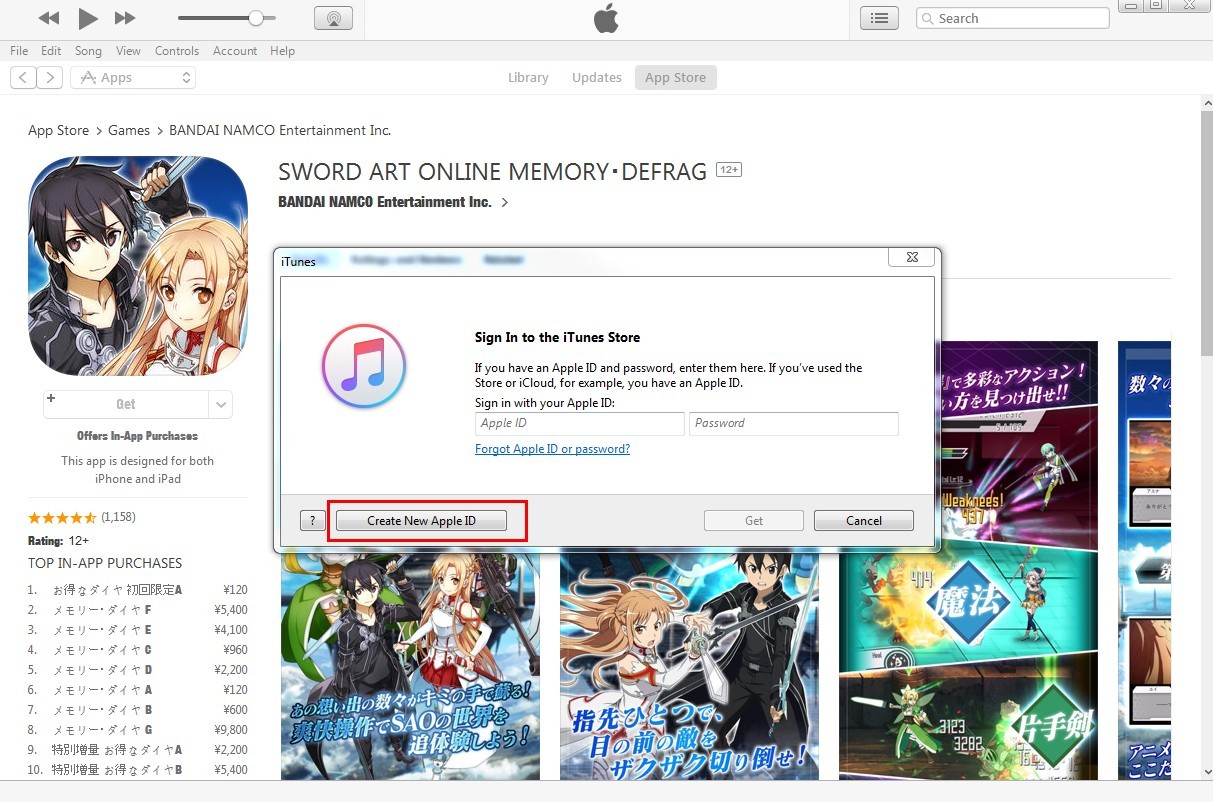
Task: Click the Cancel button
Action: [x=864, y=520]
